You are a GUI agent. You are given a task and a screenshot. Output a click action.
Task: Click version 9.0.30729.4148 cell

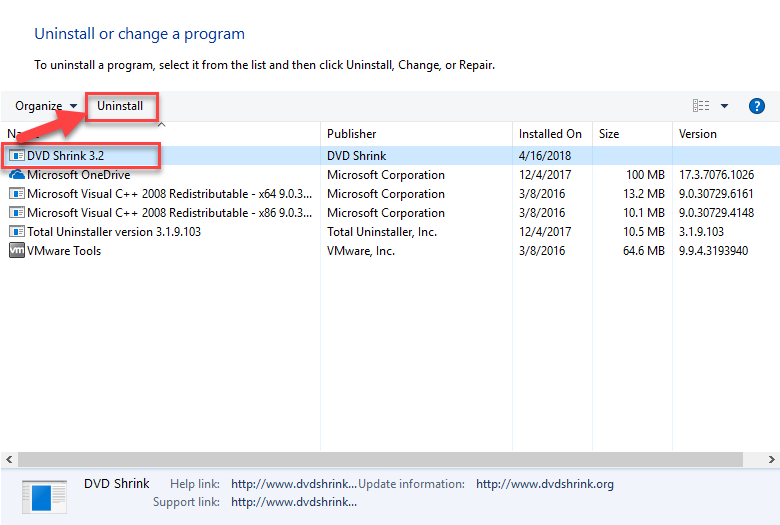point(716,212)
